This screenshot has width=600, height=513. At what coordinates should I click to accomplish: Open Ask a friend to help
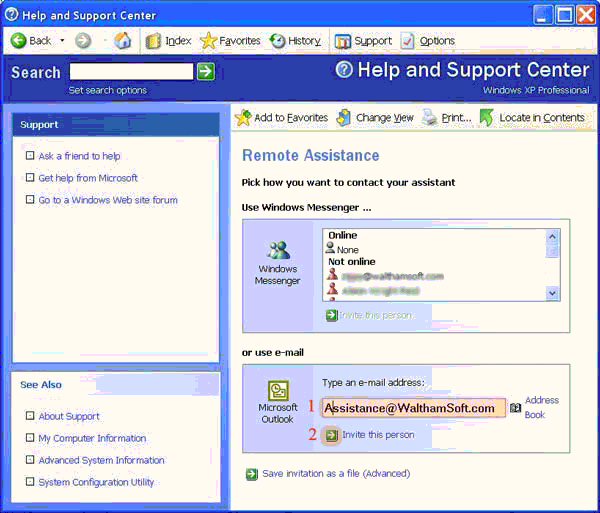[x=79, y=156]
